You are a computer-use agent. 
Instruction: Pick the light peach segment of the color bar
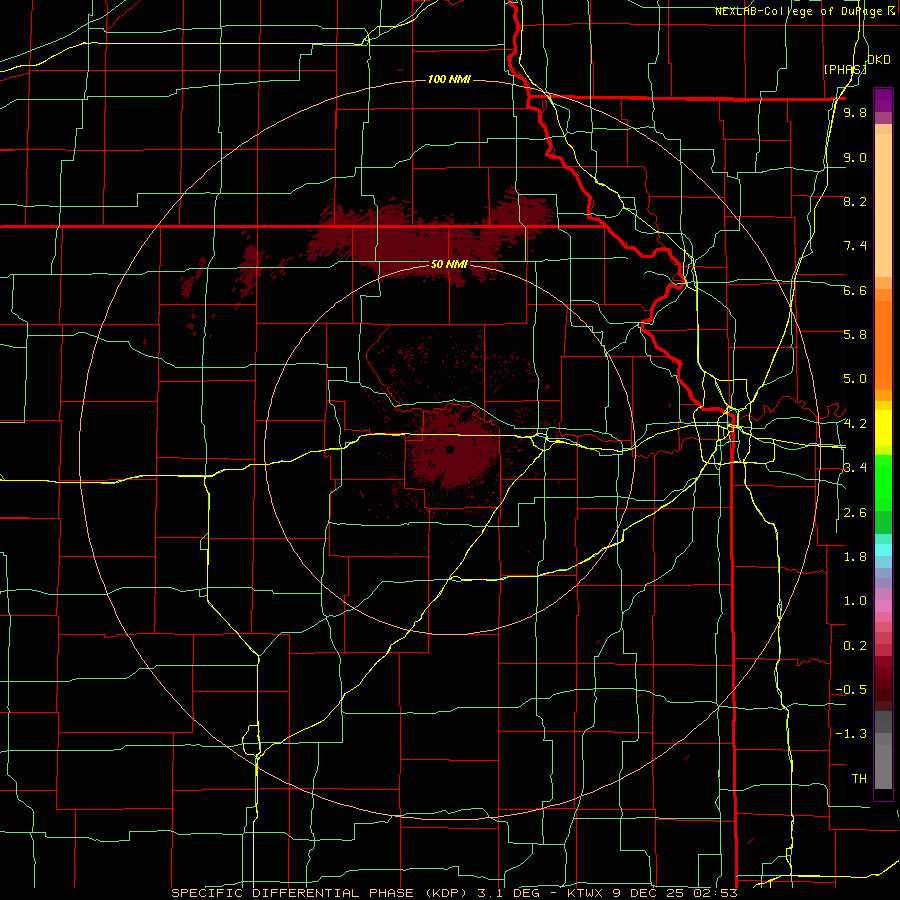(x=883, y=207)
